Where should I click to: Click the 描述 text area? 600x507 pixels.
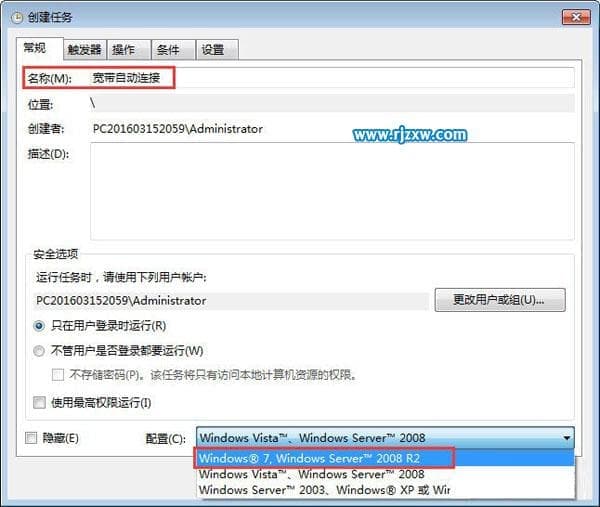(332, 191)
